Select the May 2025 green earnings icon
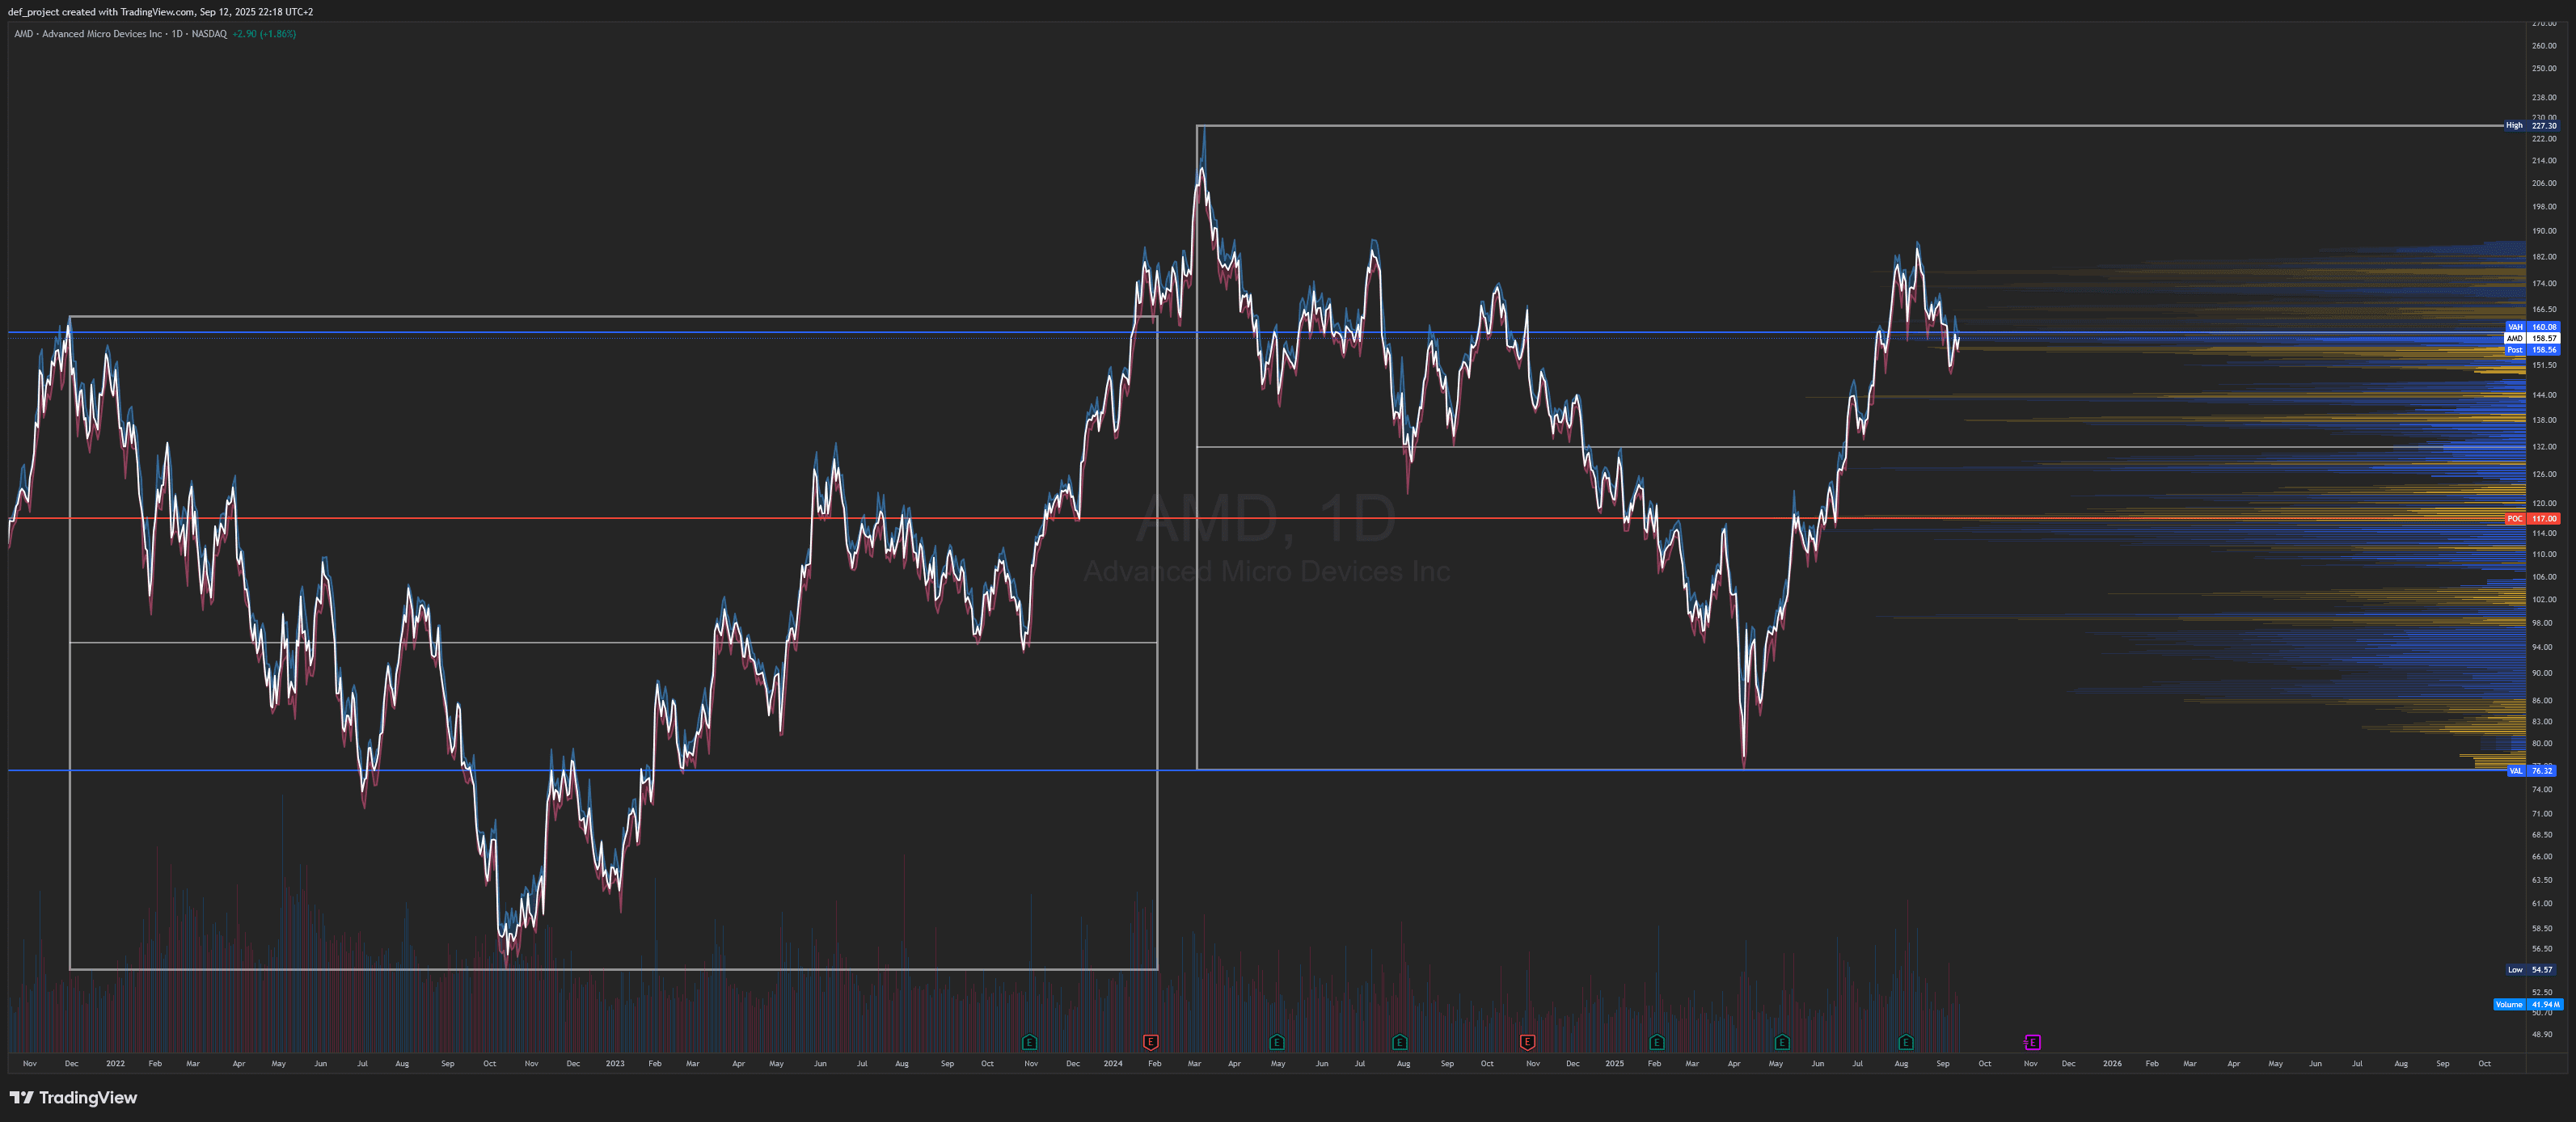 tap(1782, 1042)
